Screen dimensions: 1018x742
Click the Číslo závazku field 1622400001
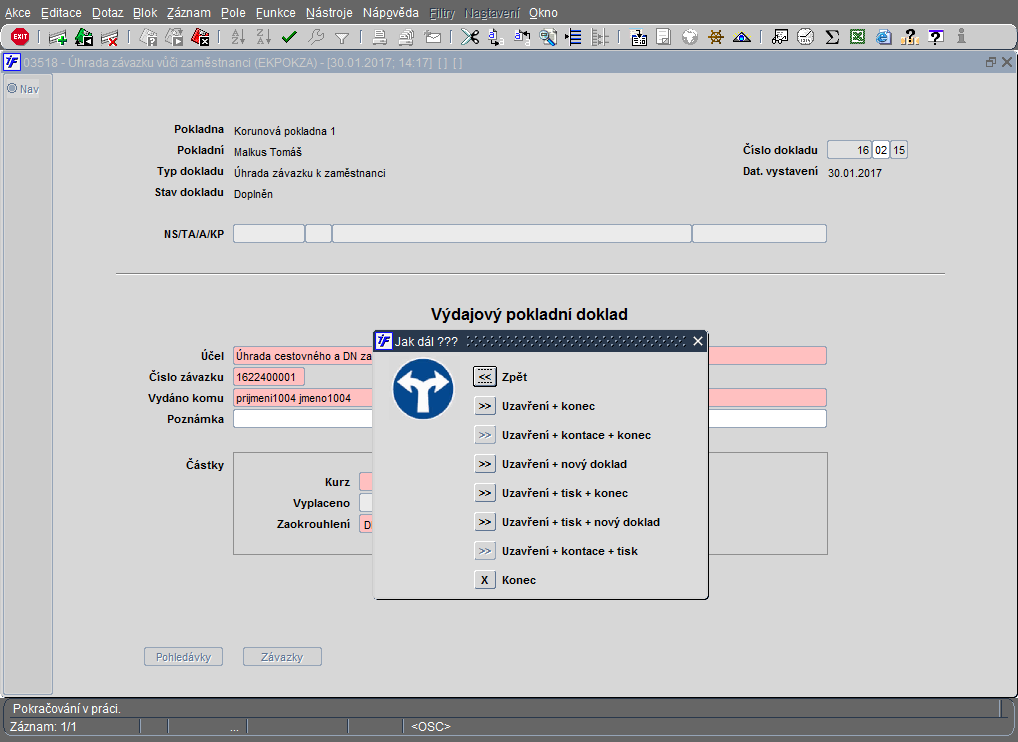point(269,377)
